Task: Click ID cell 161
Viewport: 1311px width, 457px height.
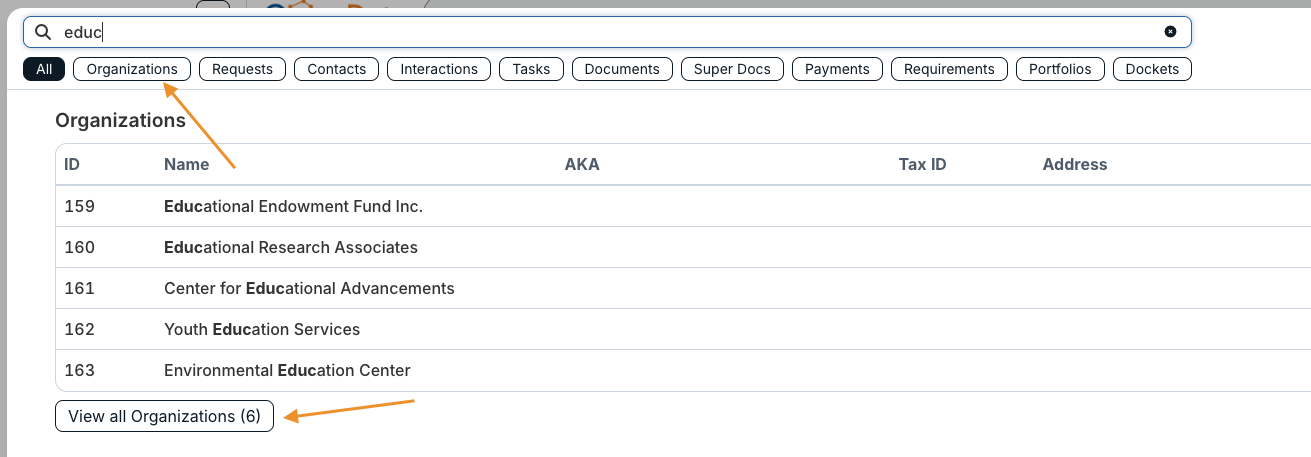Action: click(x=79, y=288)
